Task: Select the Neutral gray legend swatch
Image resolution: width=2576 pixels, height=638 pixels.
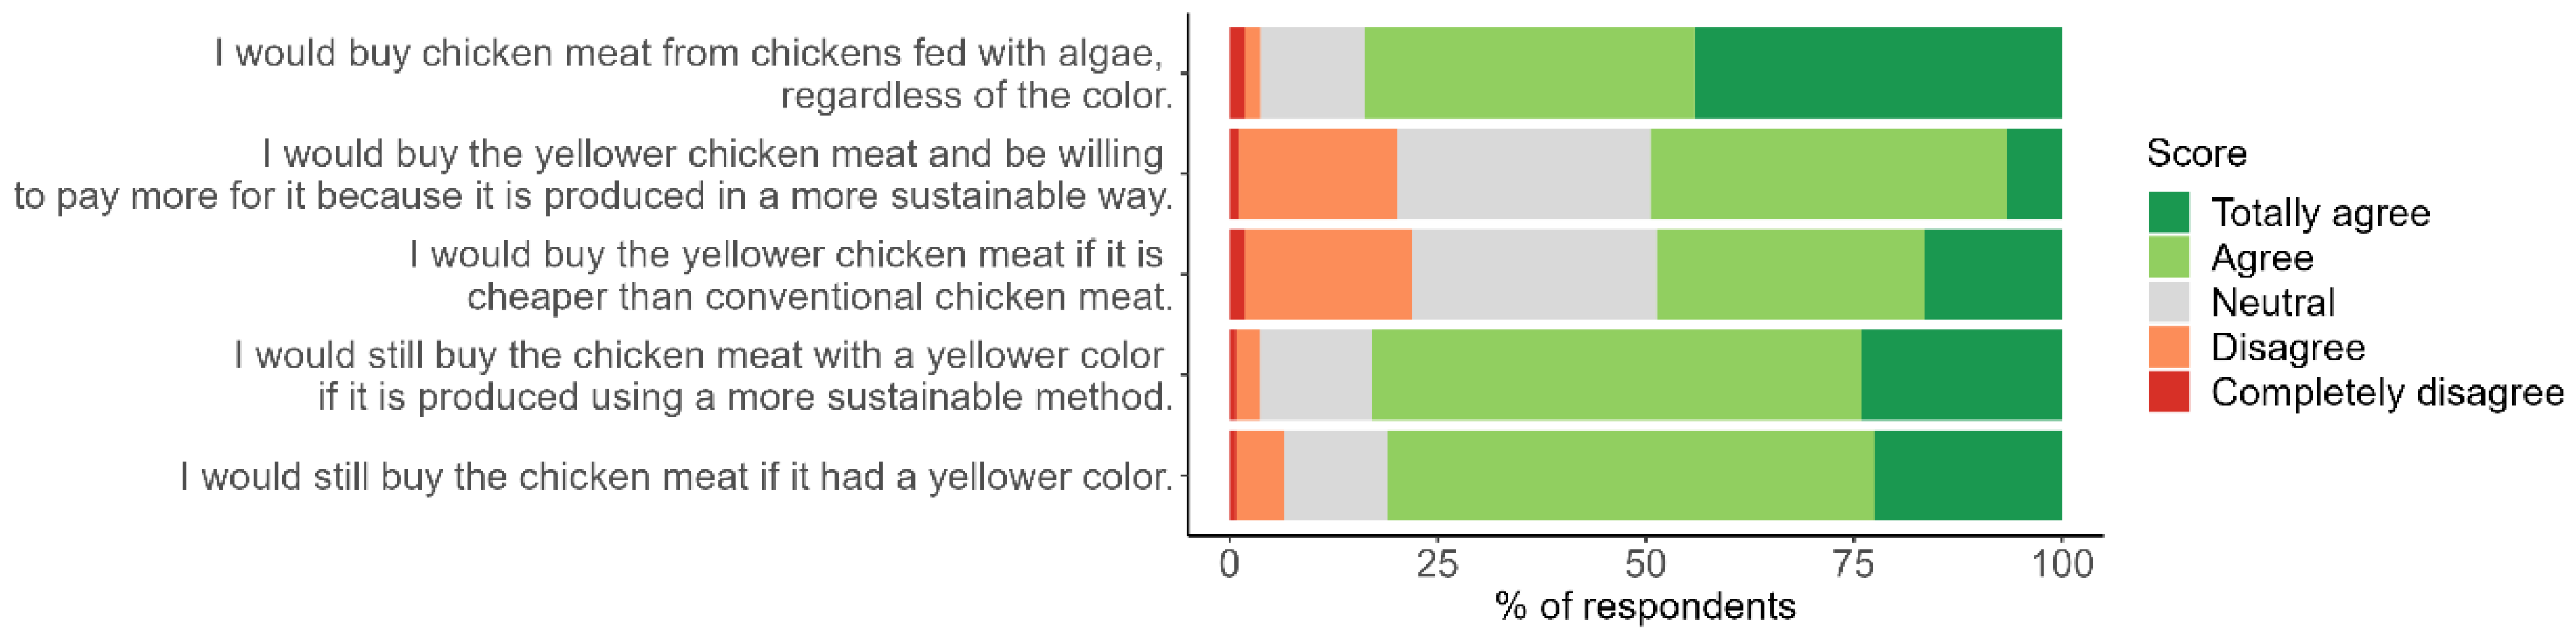Action: [x=2168, y=302]
